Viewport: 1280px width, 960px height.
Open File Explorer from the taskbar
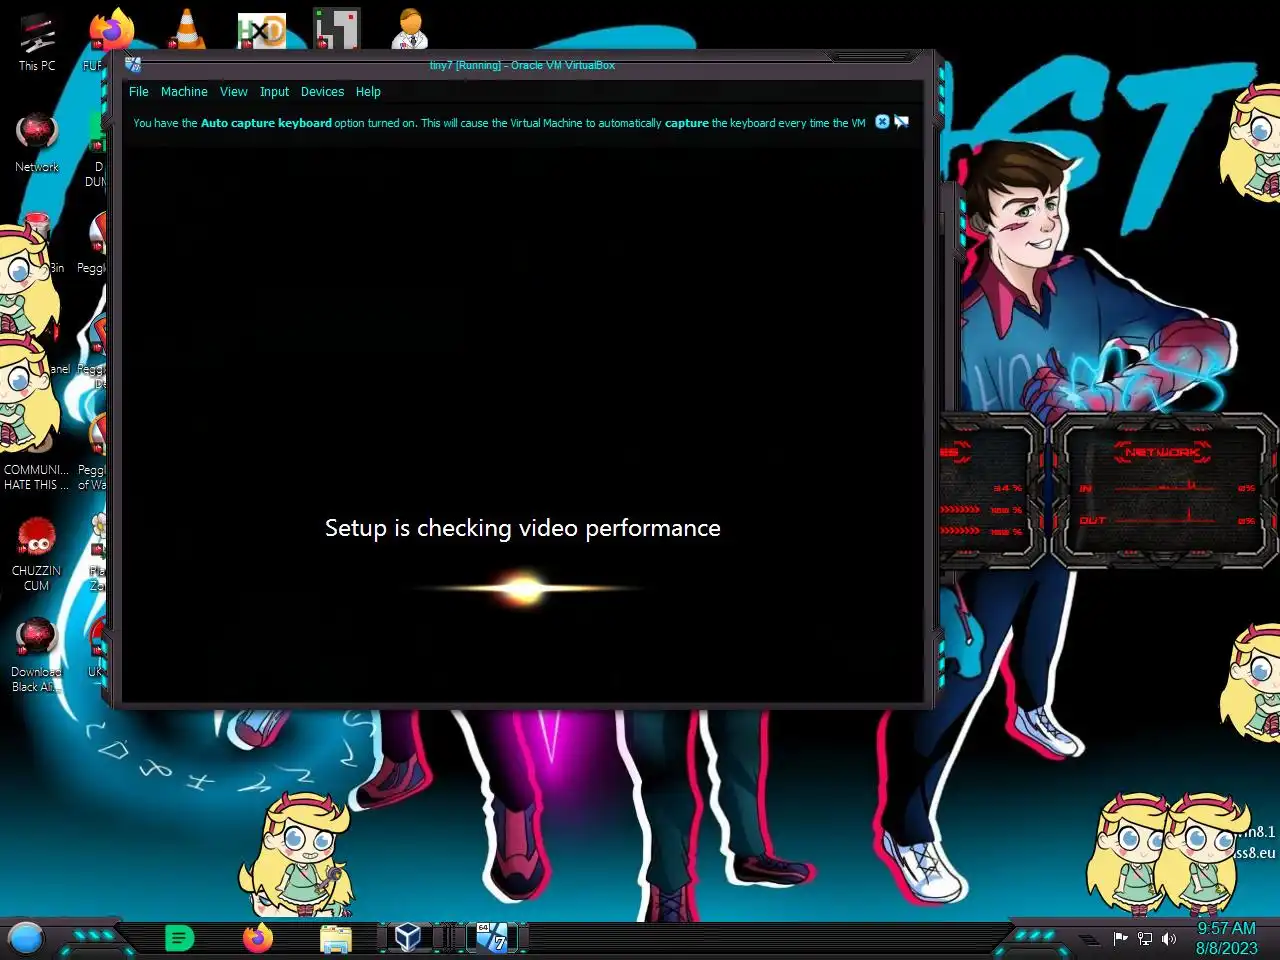336,939
